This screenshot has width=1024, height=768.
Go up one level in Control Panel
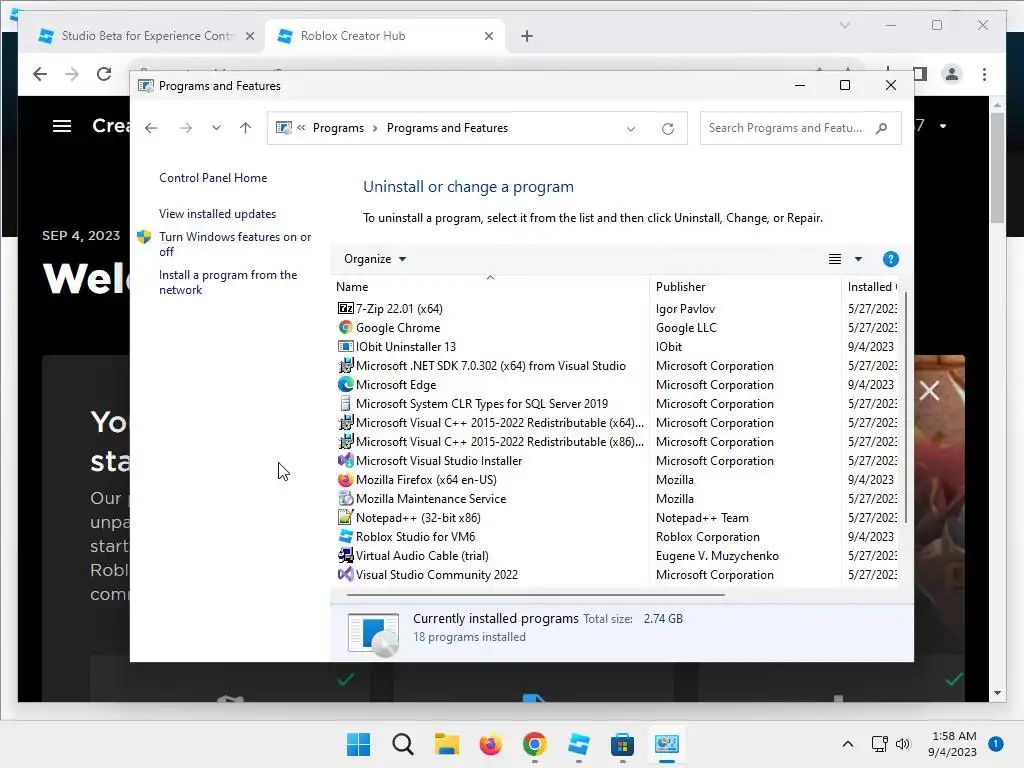coord(246,128)
